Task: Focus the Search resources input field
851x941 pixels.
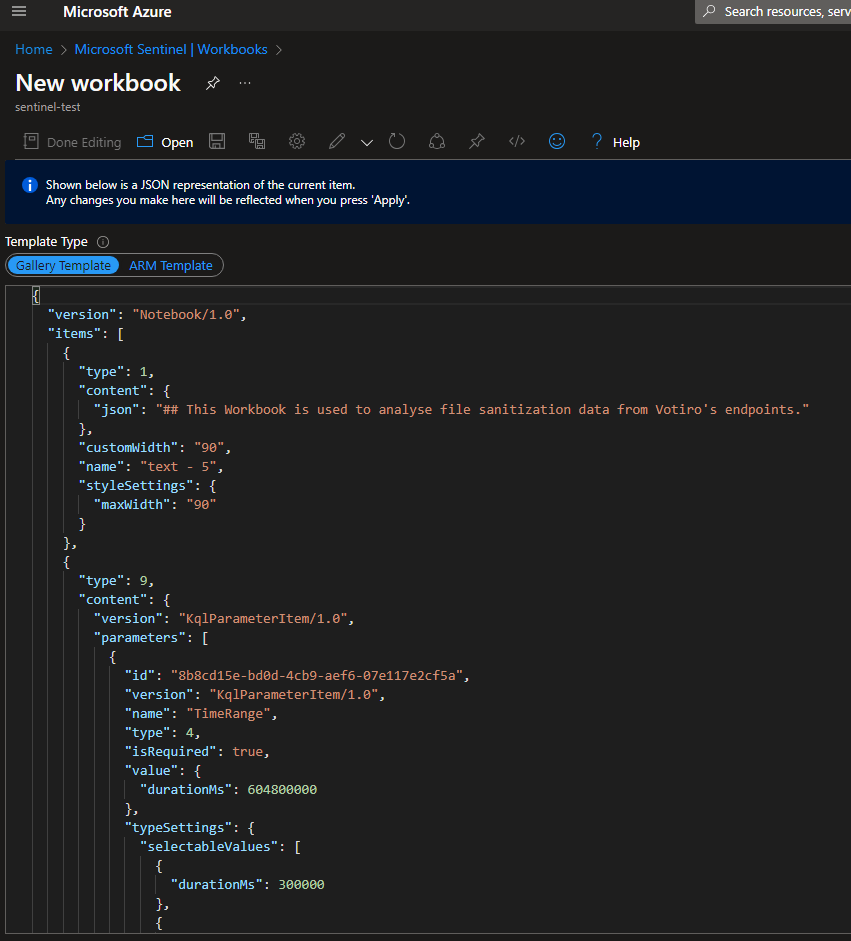Action: pos(773,11)
